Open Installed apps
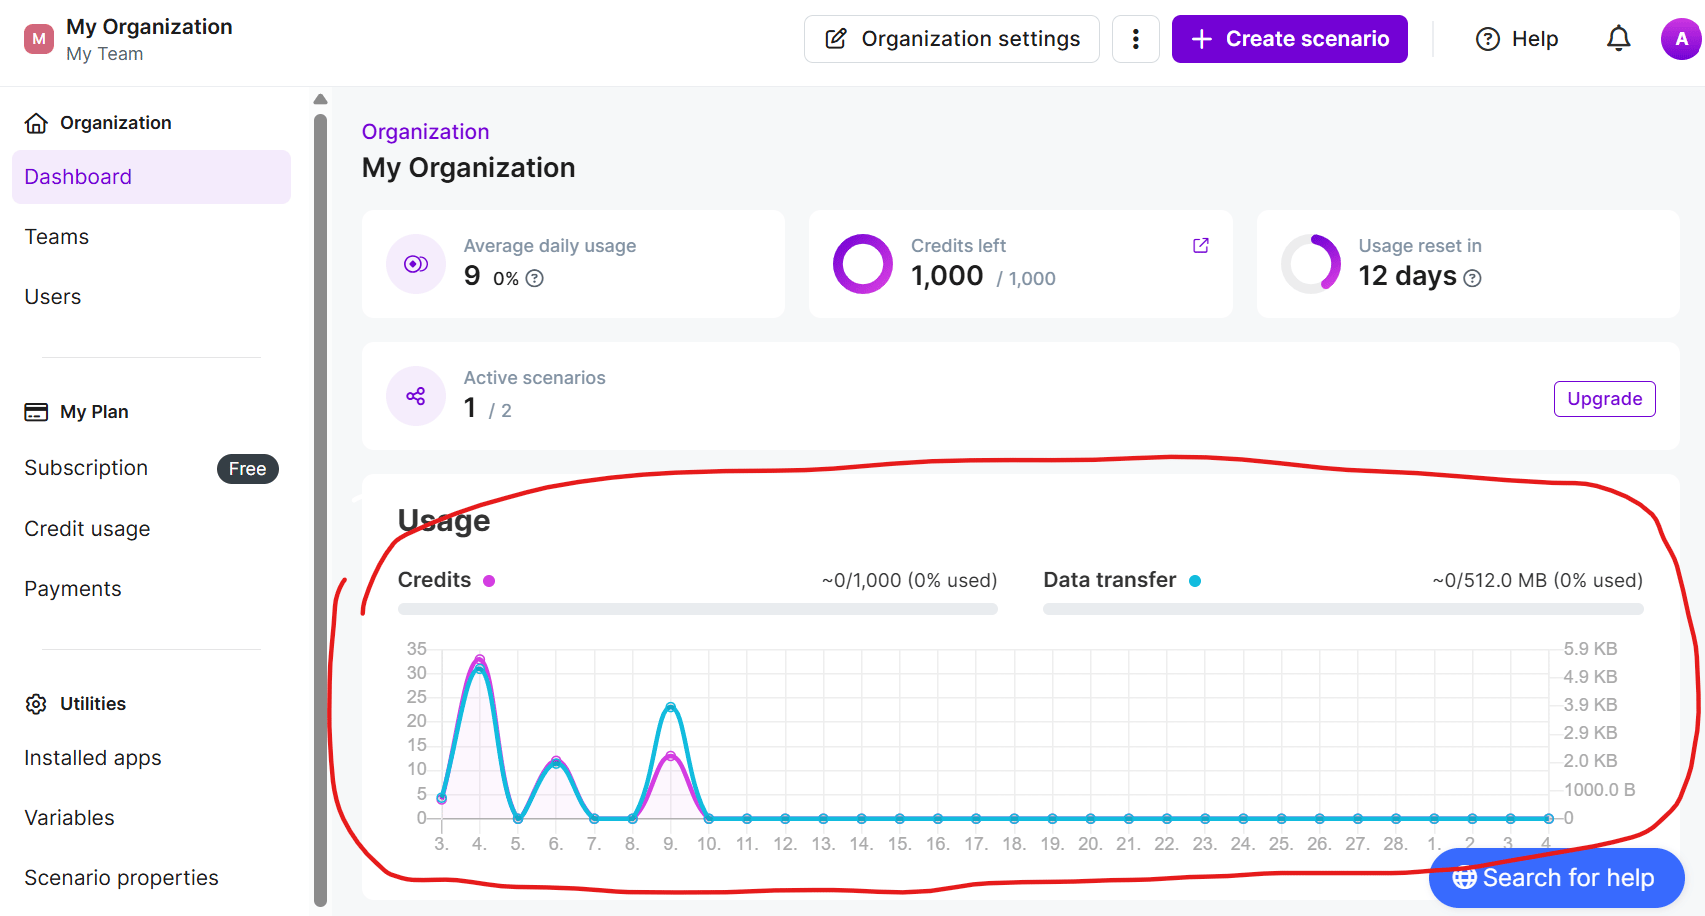The width and height of the screenshot is (1705, 916). pyautogui.click(x=93, y=758)
